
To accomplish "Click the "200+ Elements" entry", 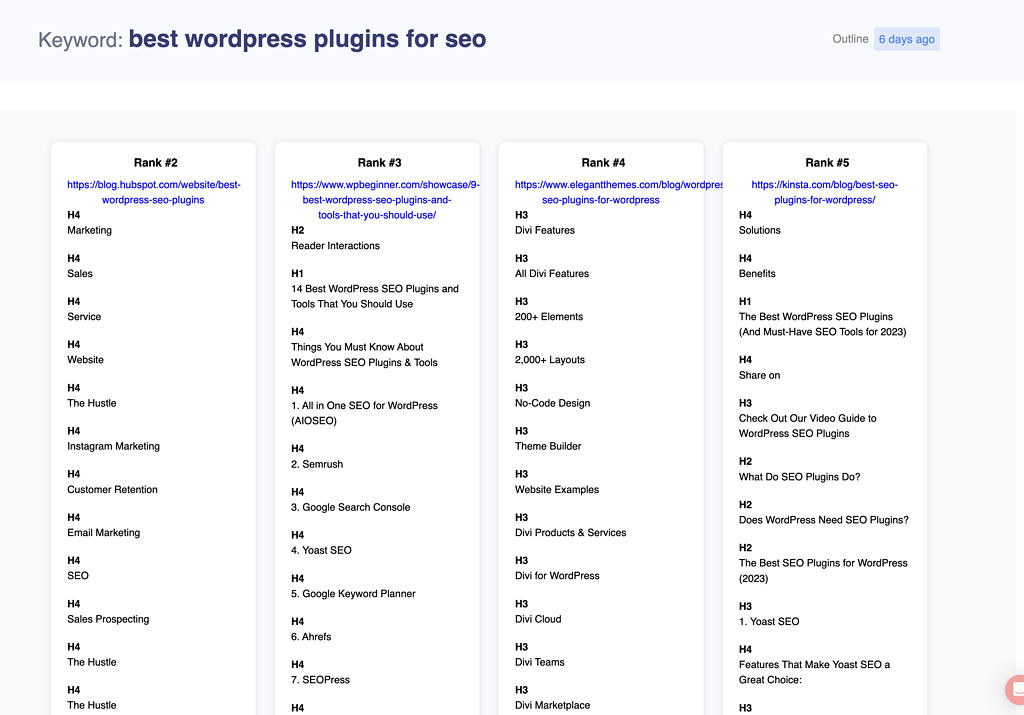I will pyautogui.click(x=549, y=317).
